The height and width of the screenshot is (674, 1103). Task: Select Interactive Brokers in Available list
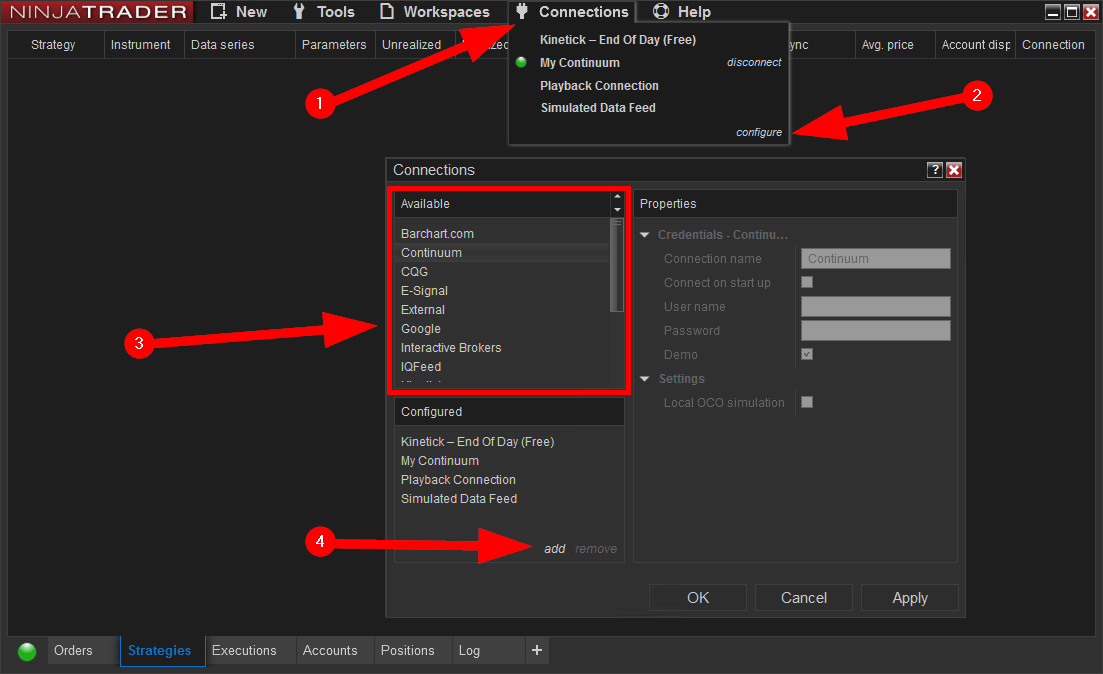(451, 348)
